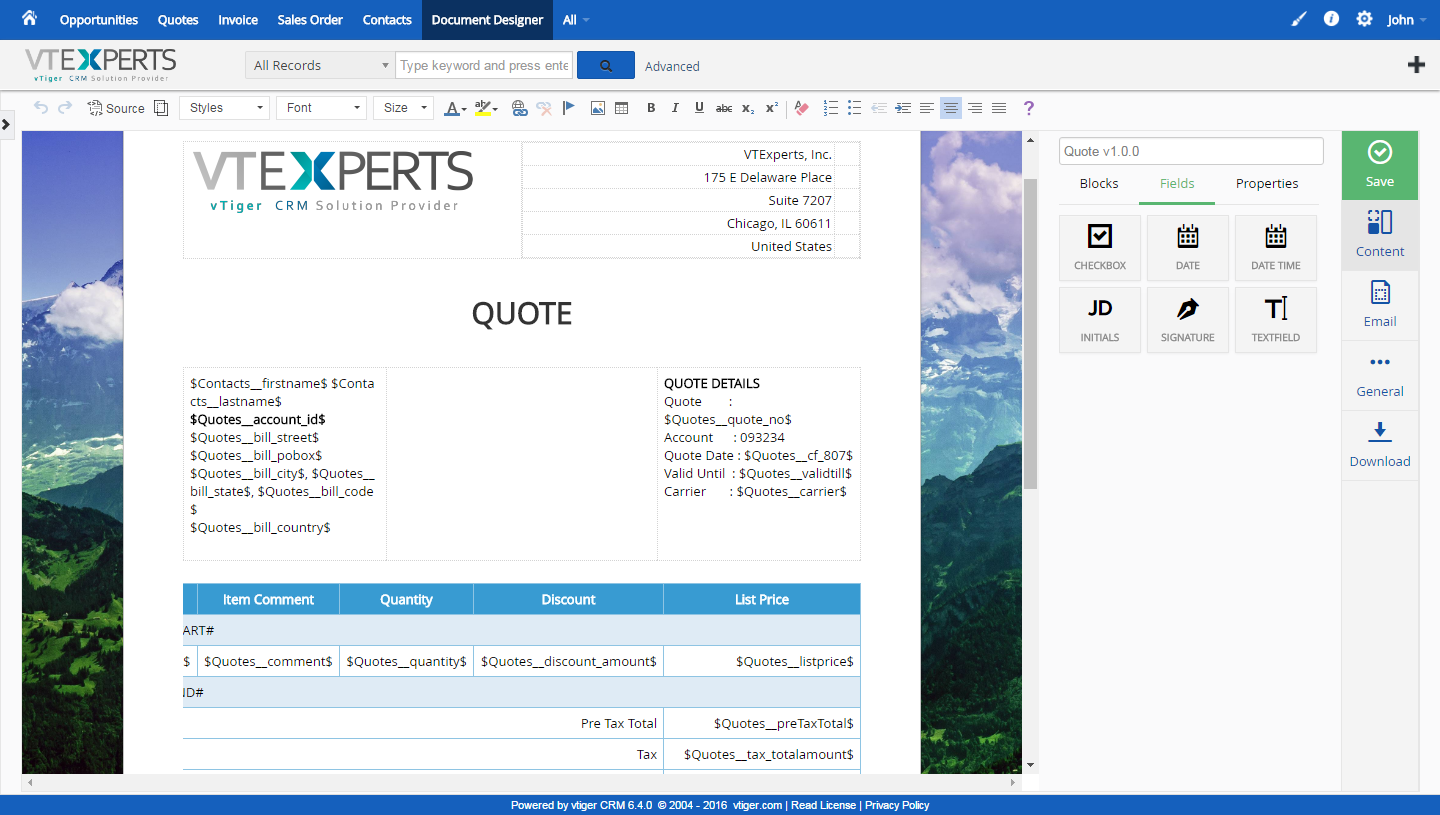Toggle bold formatting
Screen dimensions: 1440x815
pos(651,108)
